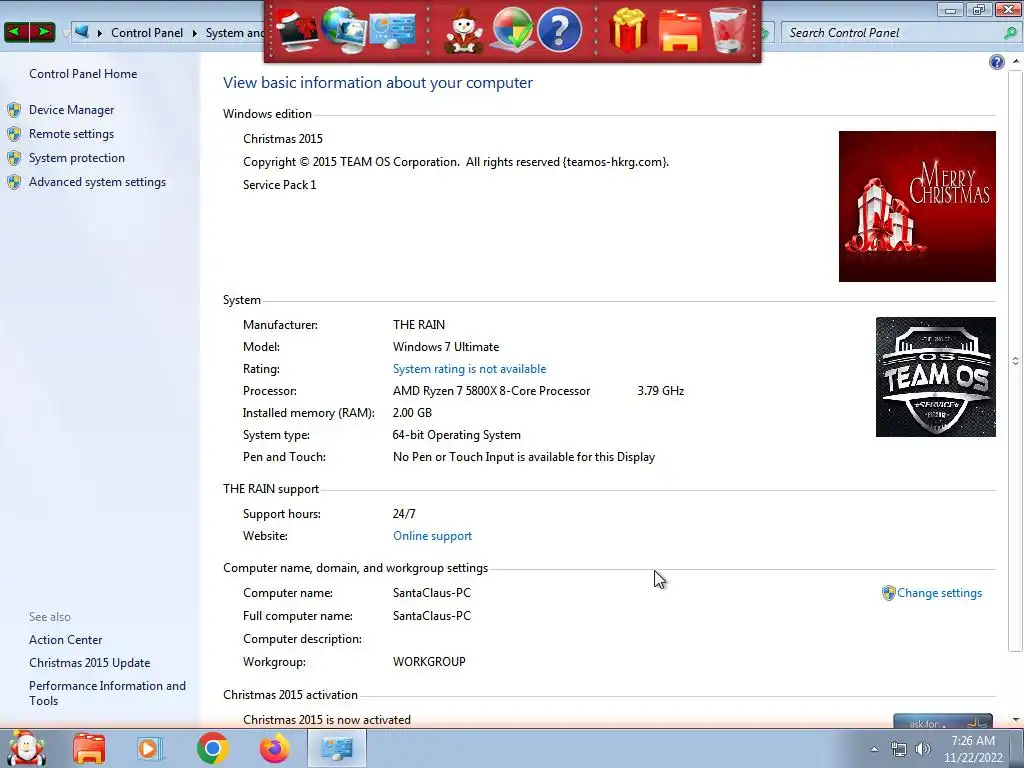Open the Recycle Bin dock icon
This screenshot has height=768, width=1024.
tap(728, 30)
